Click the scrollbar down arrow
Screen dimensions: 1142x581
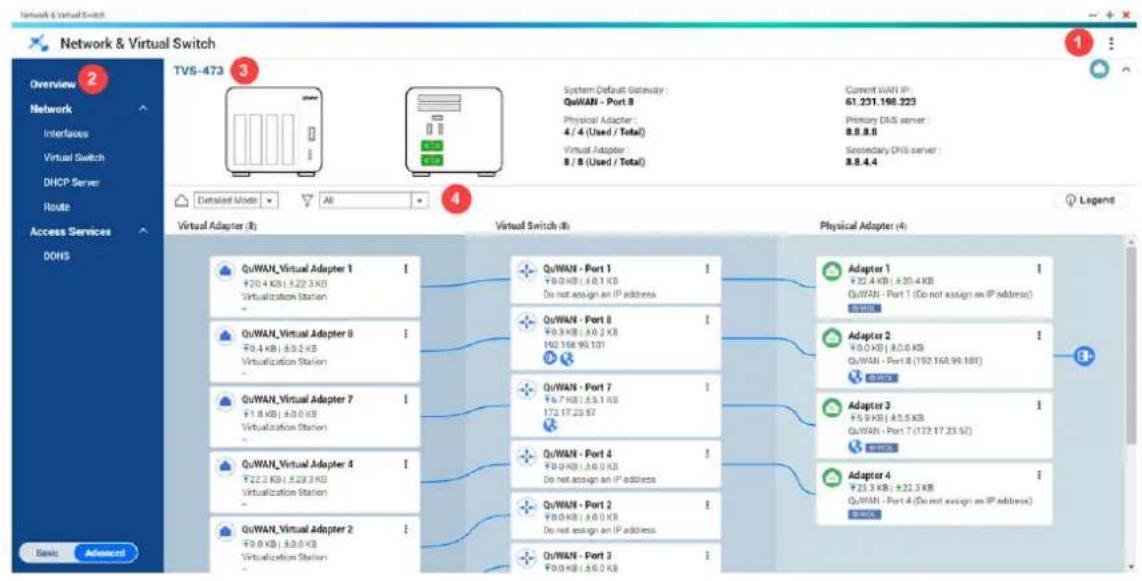(x=1131, y=566)
